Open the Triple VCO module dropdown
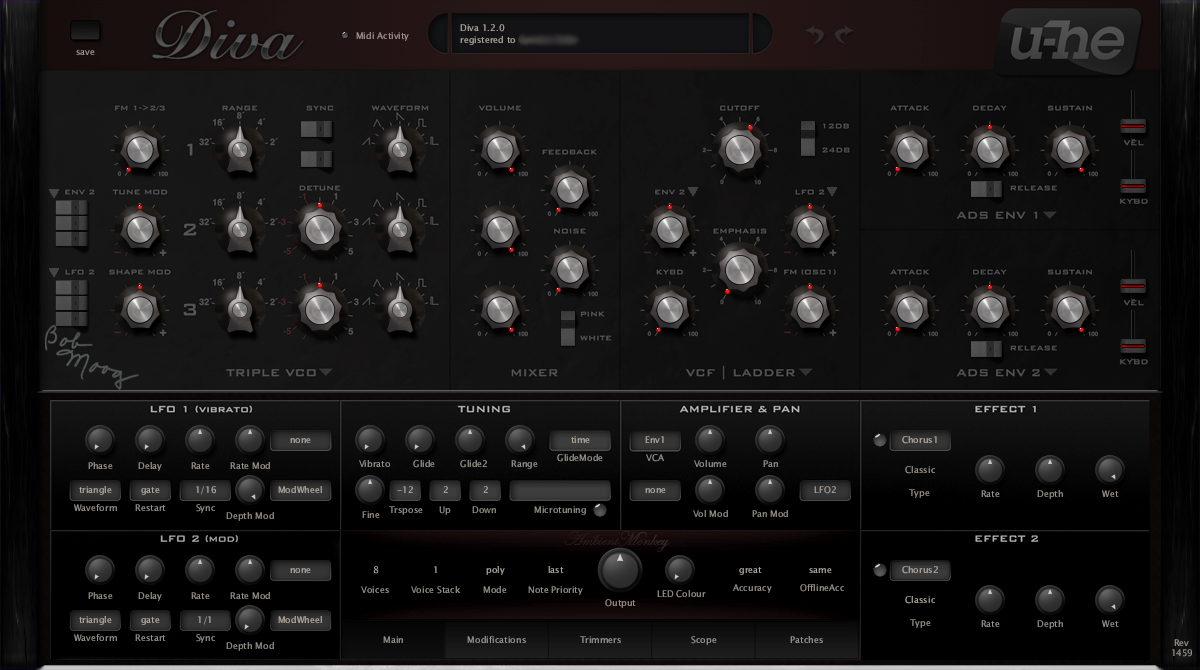This screenshot has width=1200, height=670. (326, 373)
